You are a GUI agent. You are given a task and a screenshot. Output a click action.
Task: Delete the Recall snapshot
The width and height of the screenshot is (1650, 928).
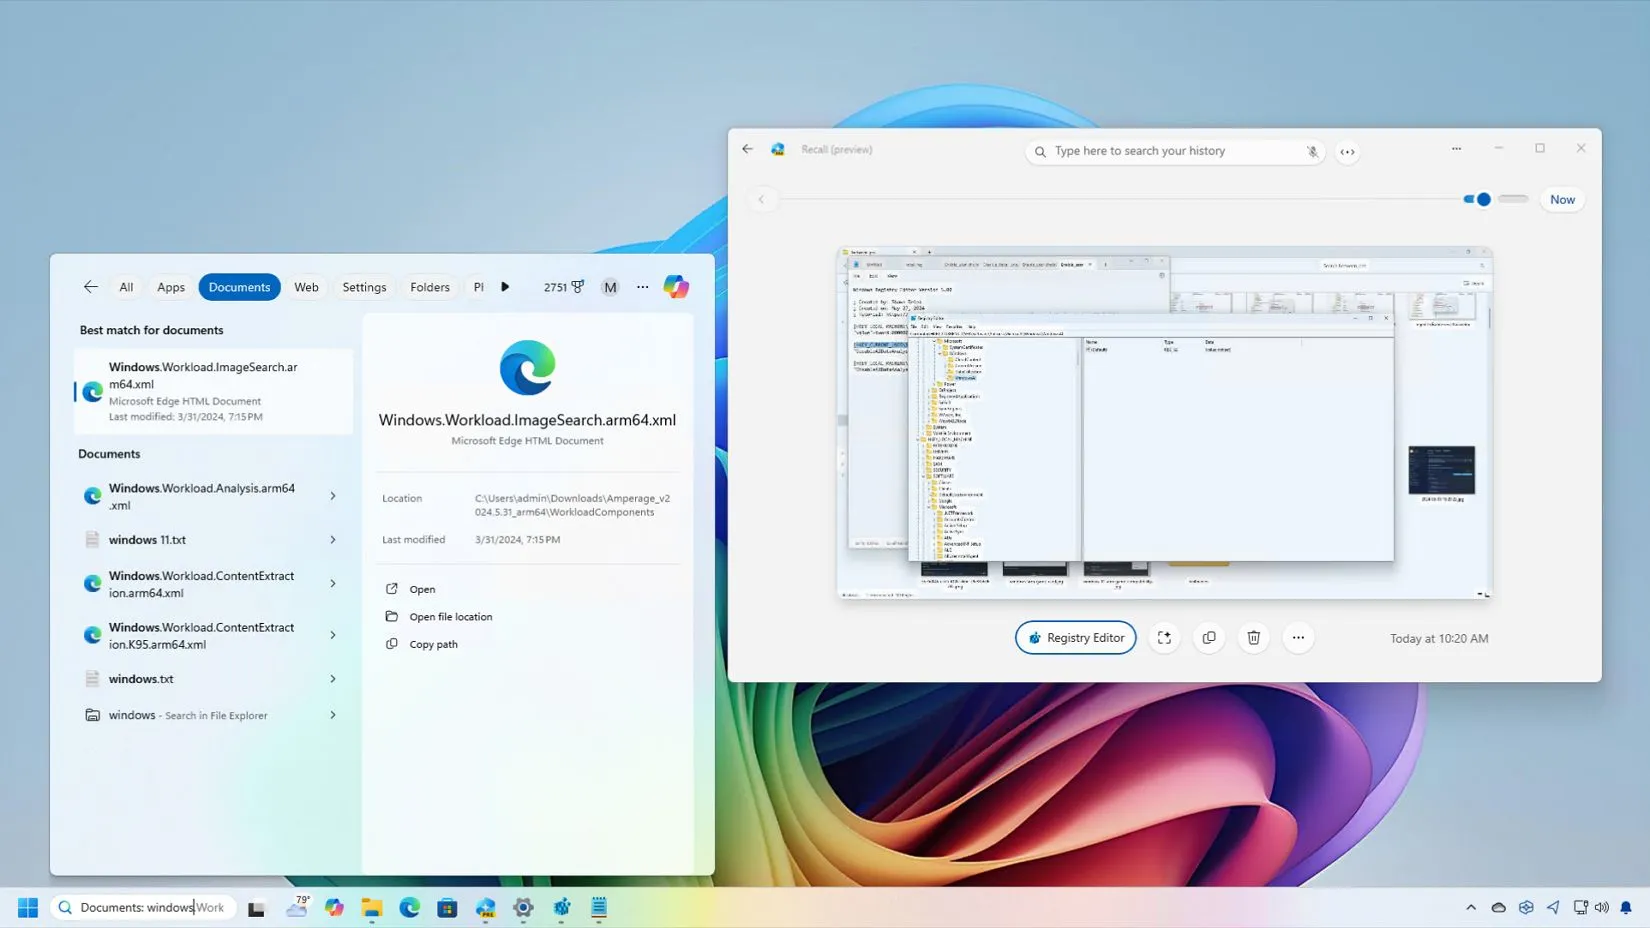tap(1253, 638)
